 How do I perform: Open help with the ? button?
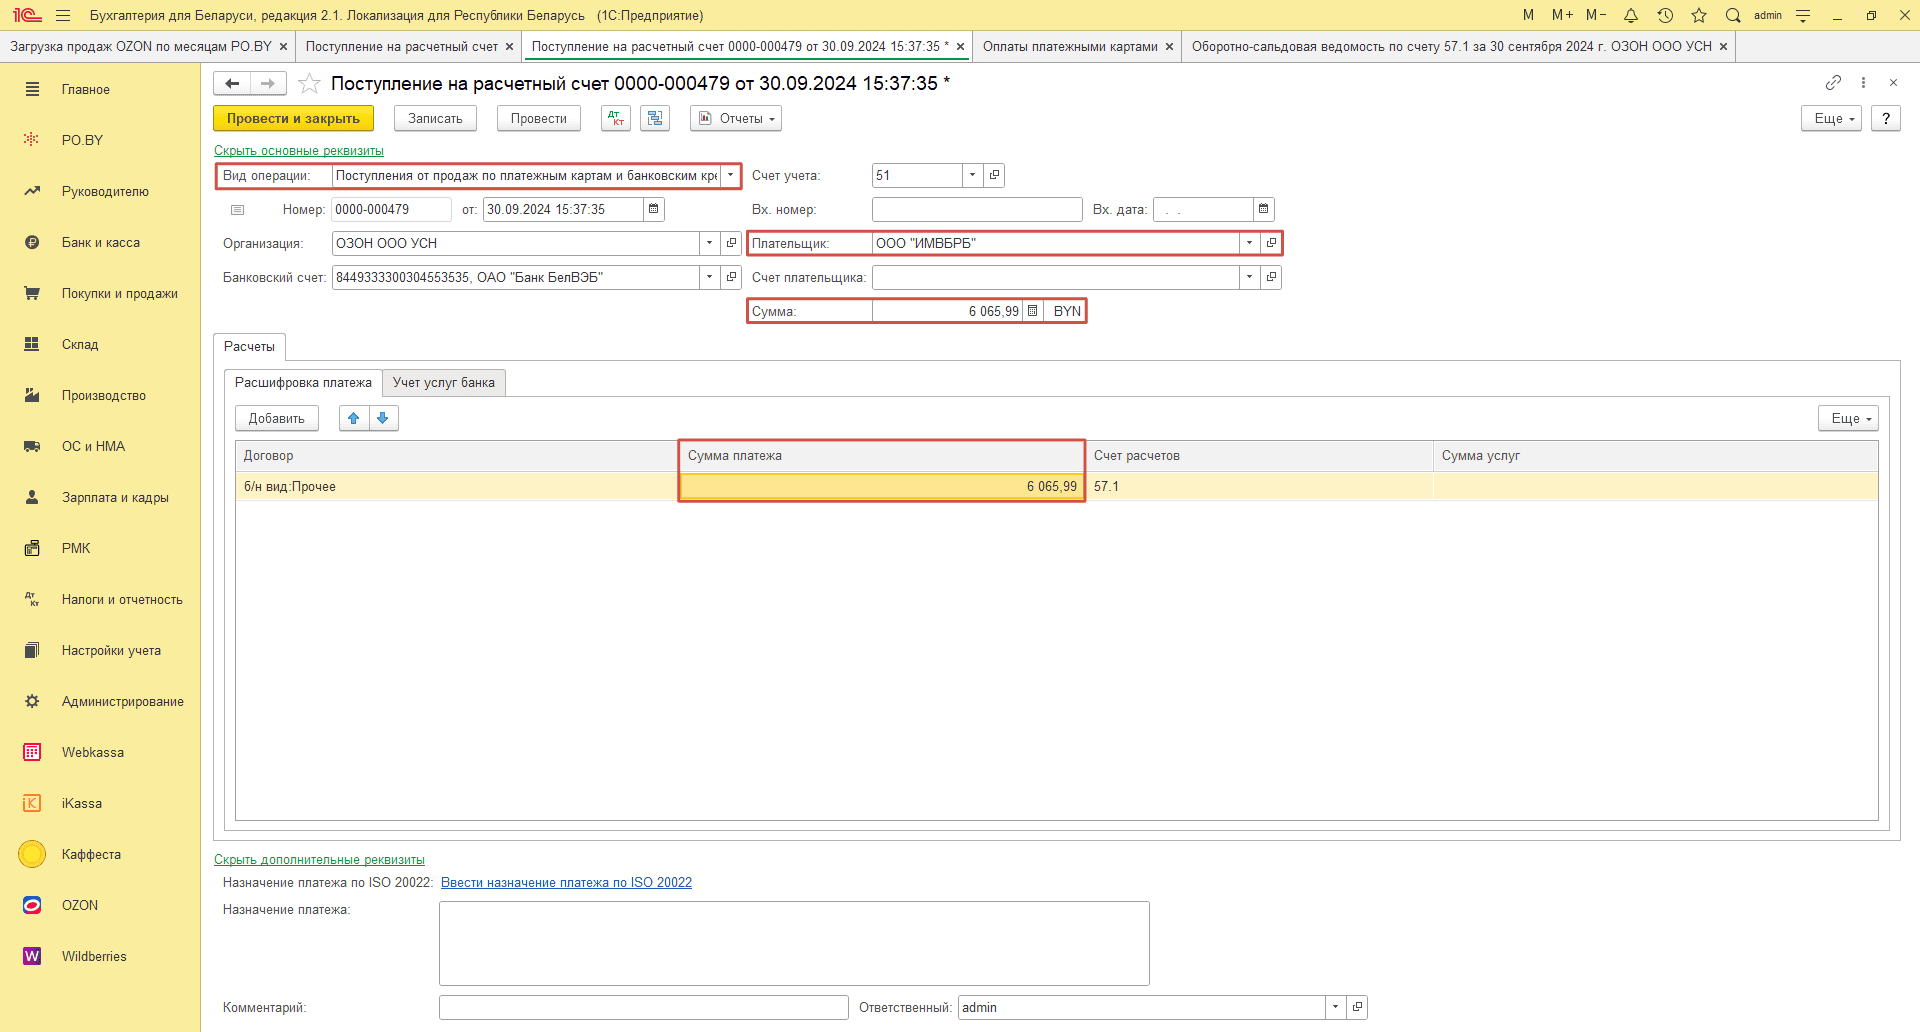(x=1886, y=118)
